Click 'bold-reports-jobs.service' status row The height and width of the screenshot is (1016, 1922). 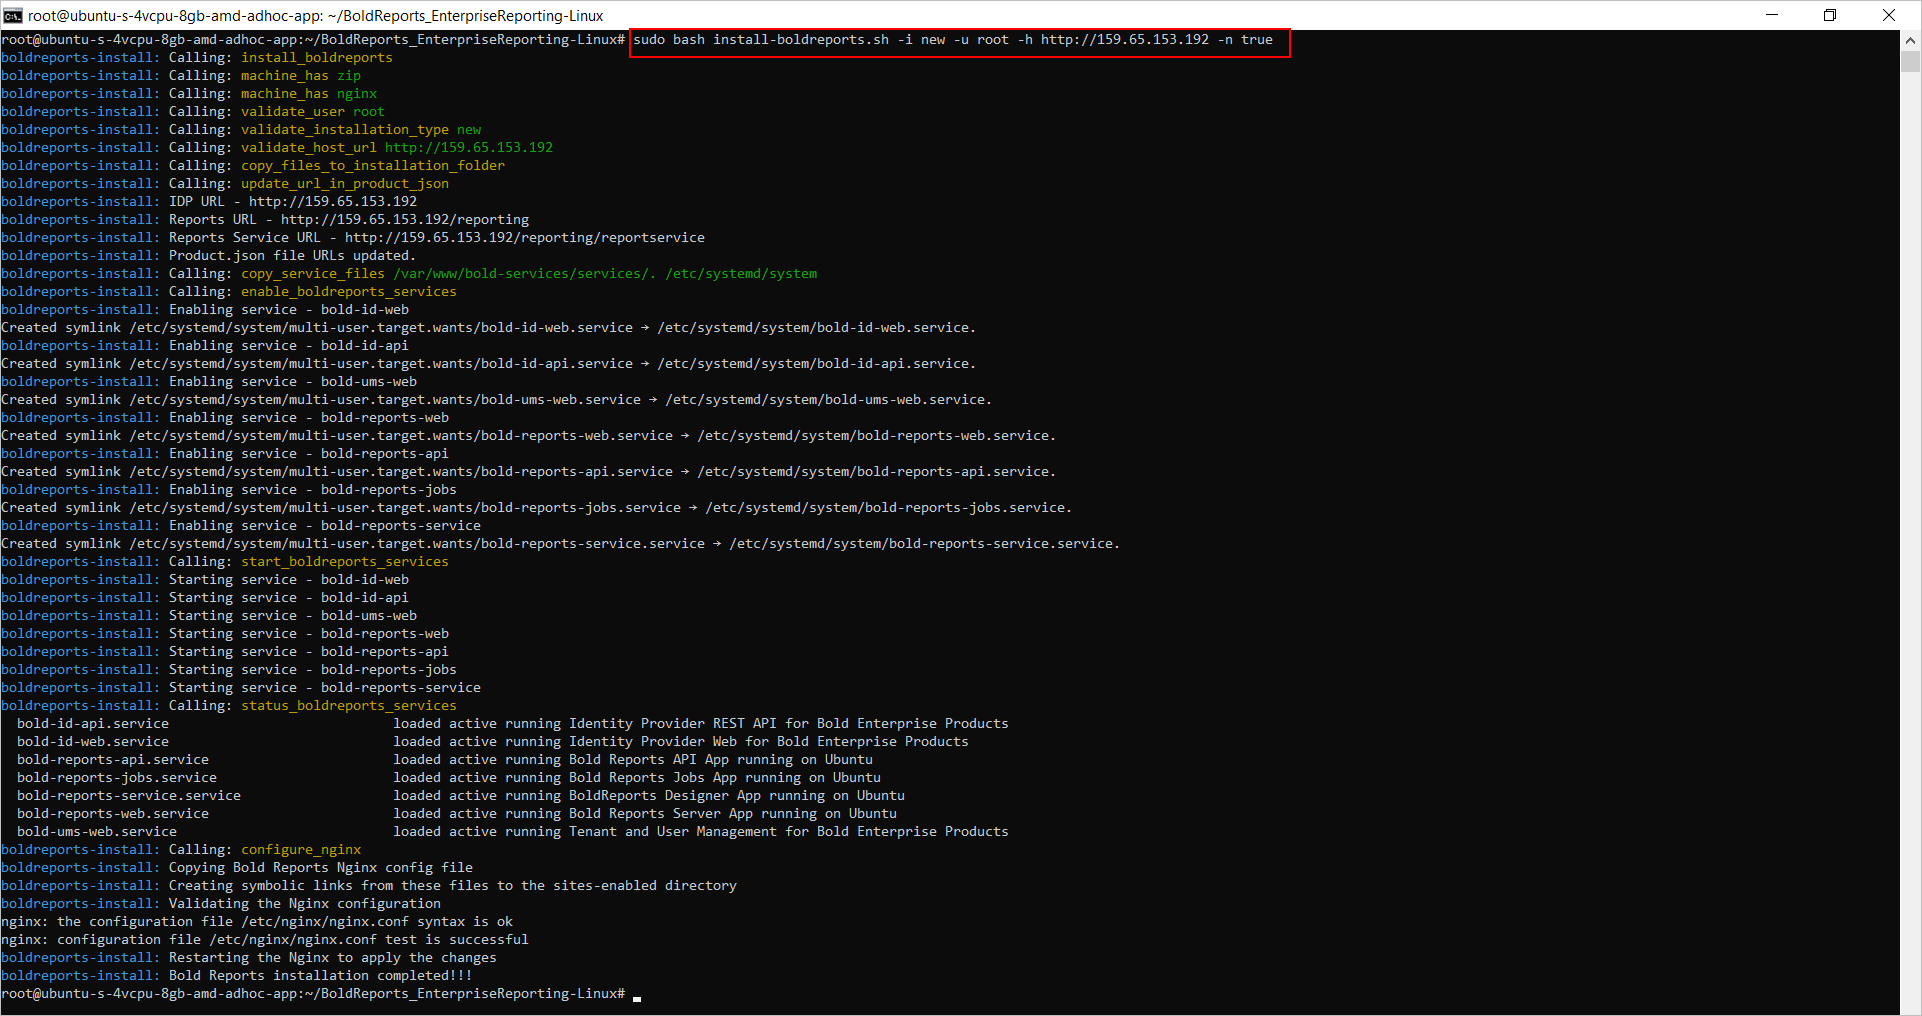point(449,778)
